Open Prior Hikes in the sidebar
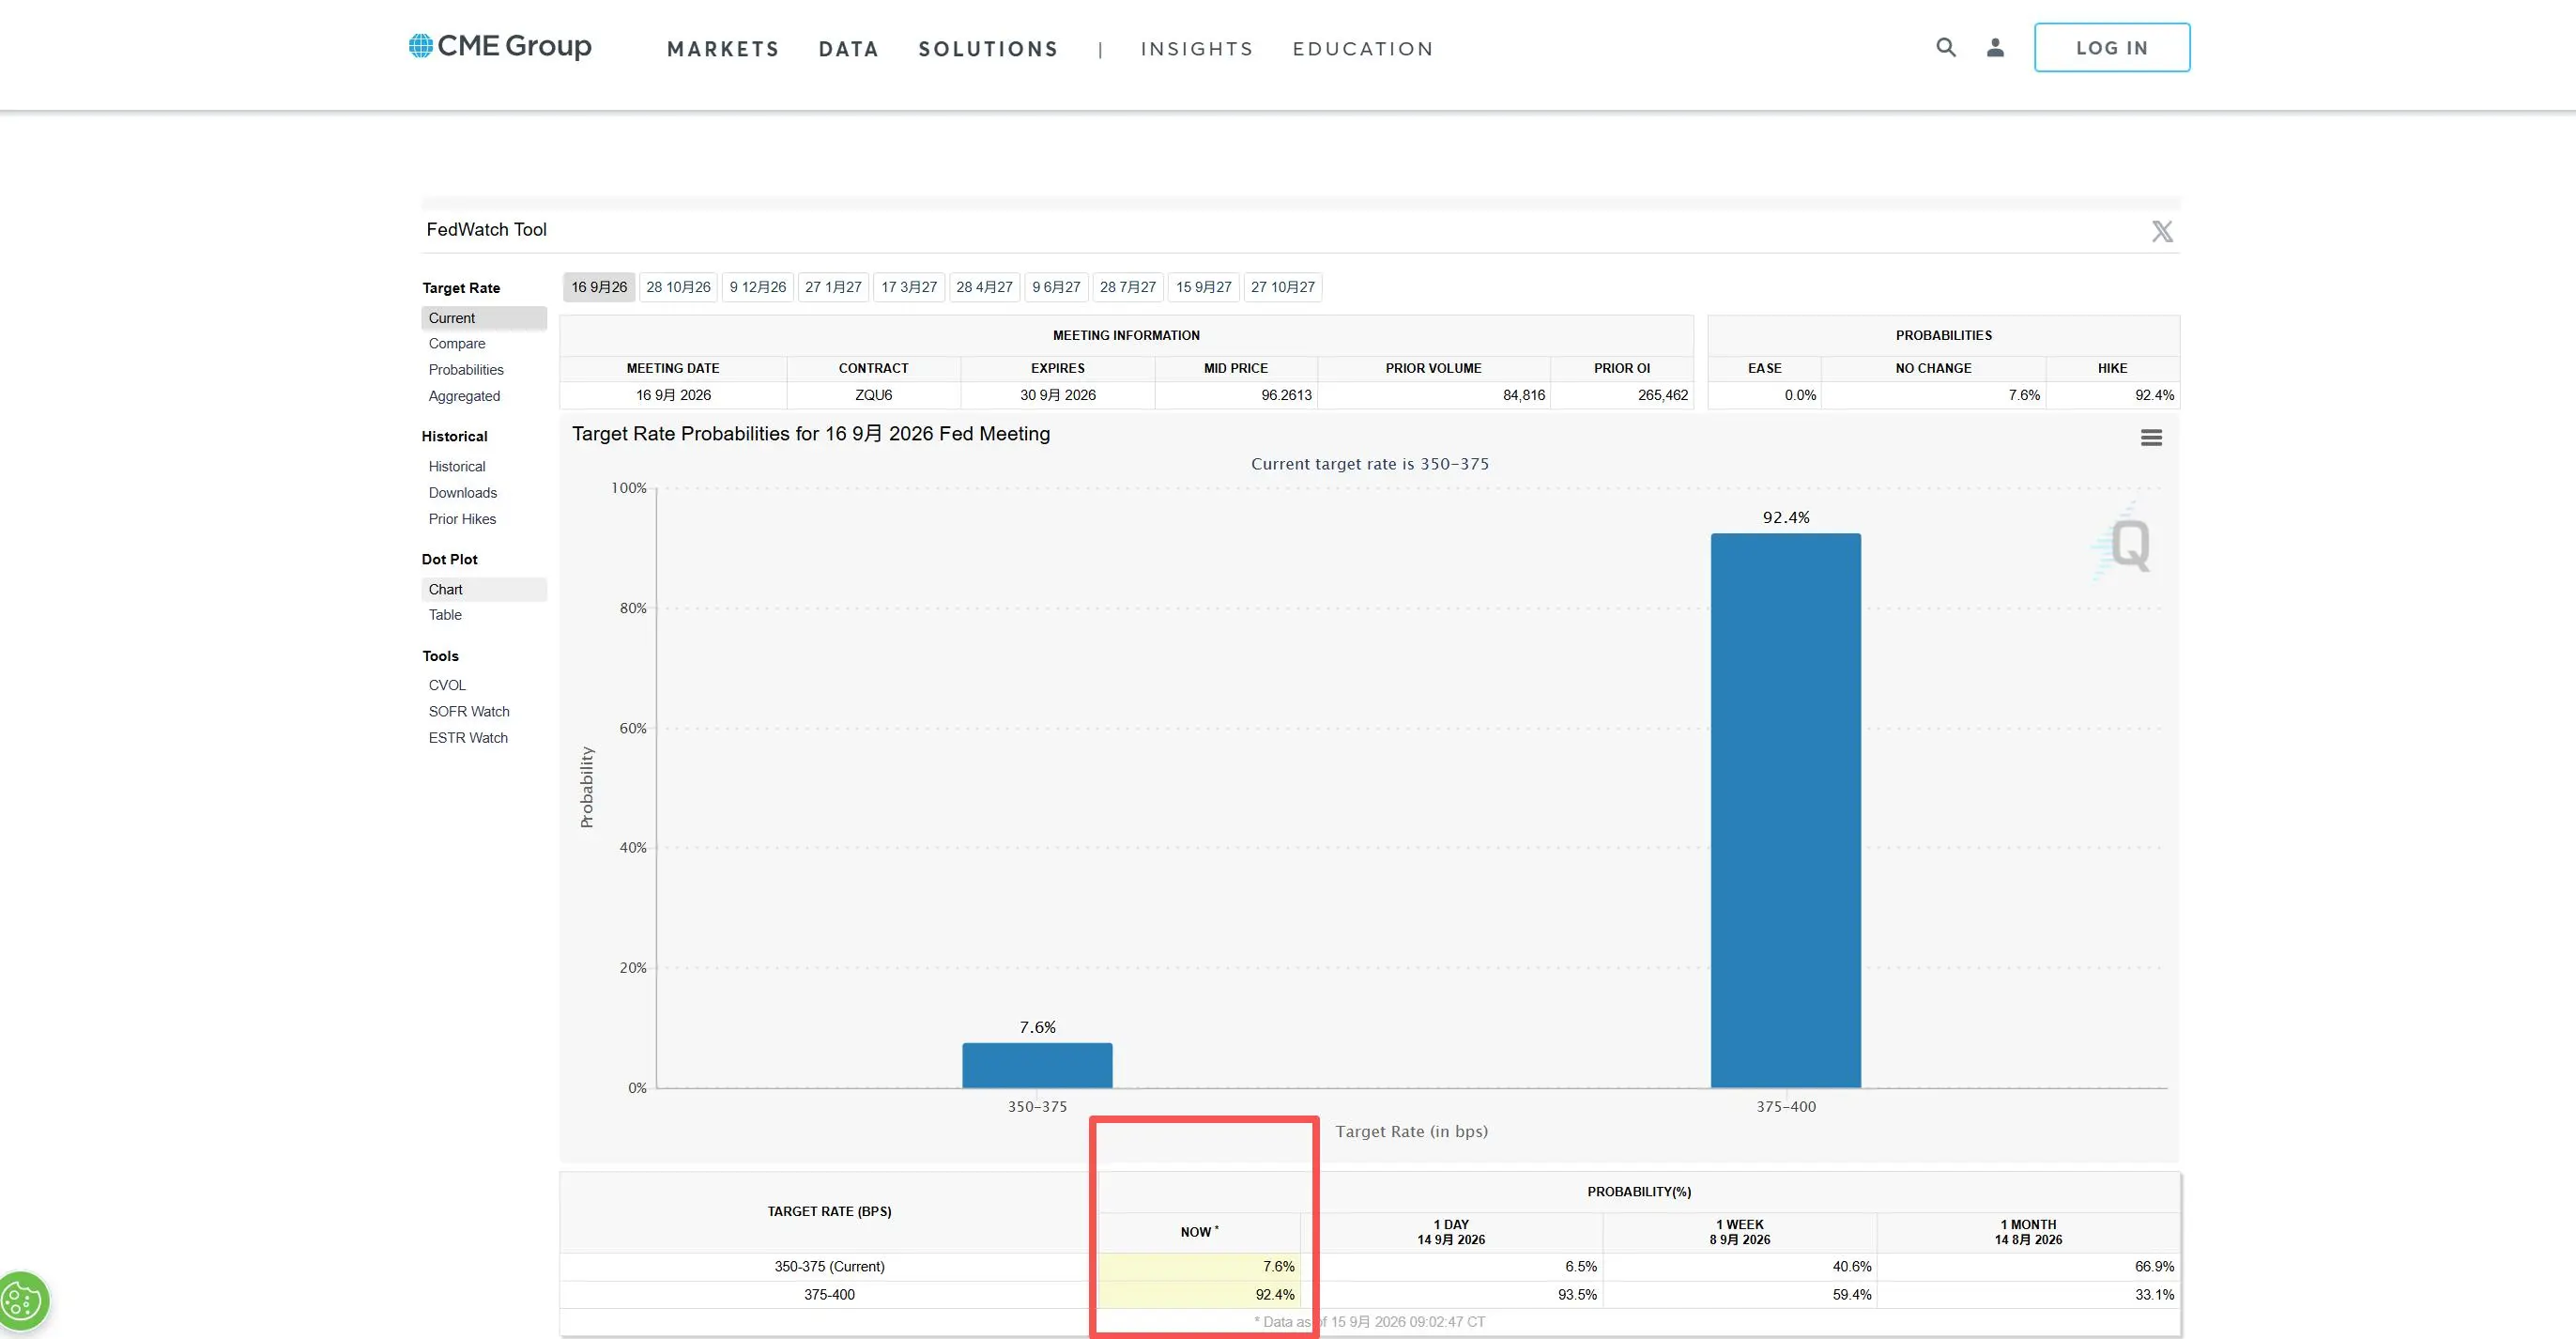Image resolution: width=2576 pixels, height=1339 pixels. pos(462,519)
